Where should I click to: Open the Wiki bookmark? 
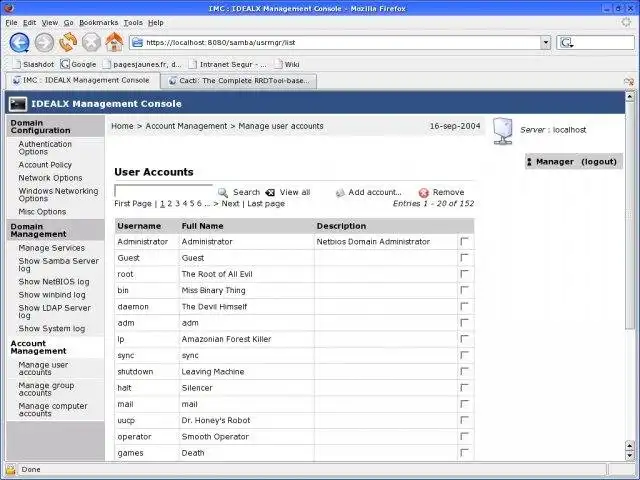coord(287,64)
